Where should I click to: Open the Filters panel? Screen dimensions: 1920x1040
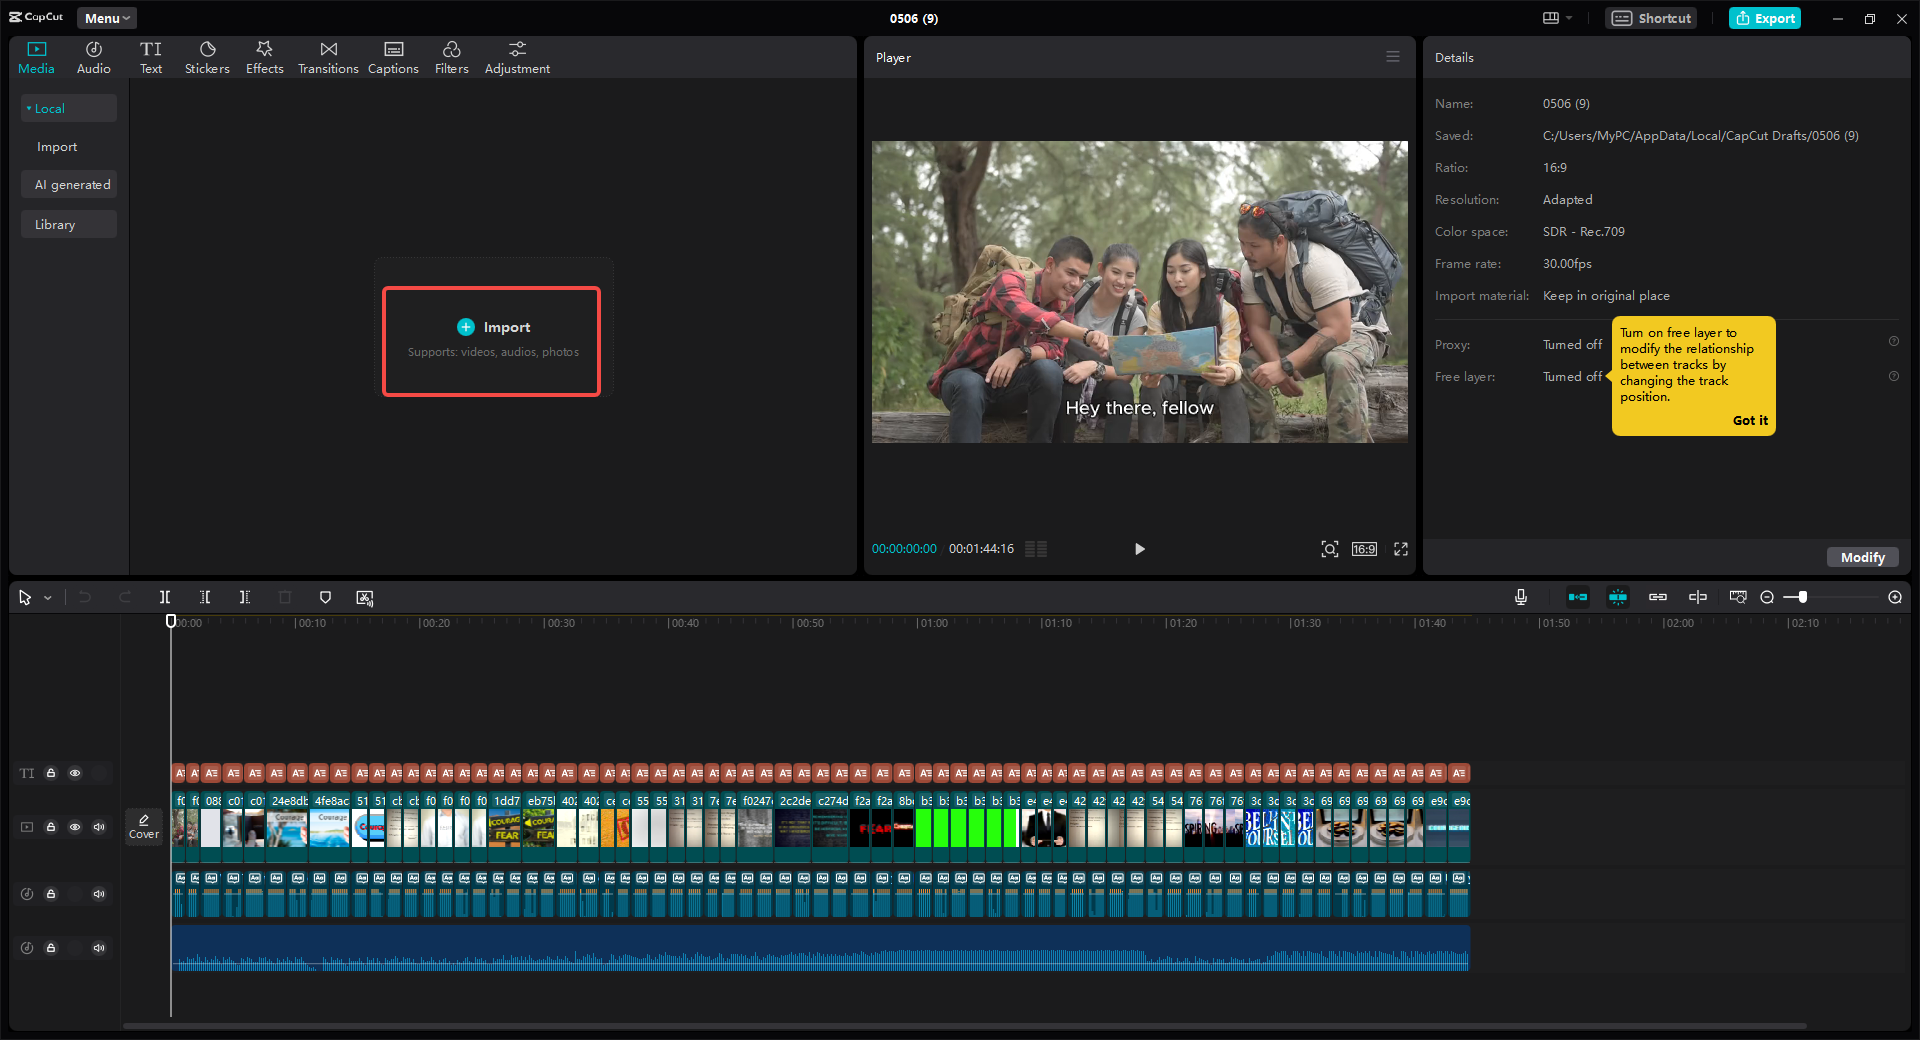[x=451, y=56]
